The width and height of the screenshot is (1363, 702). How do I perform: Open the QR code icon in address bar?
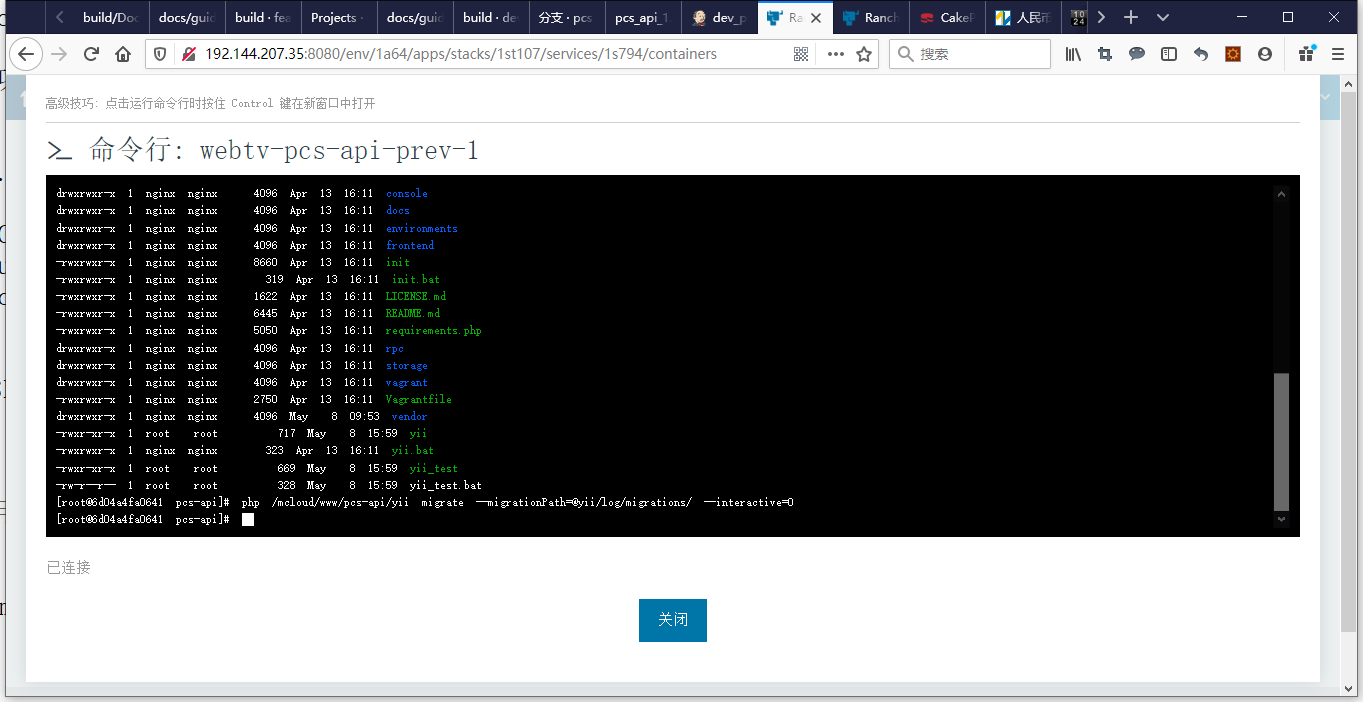801,54
